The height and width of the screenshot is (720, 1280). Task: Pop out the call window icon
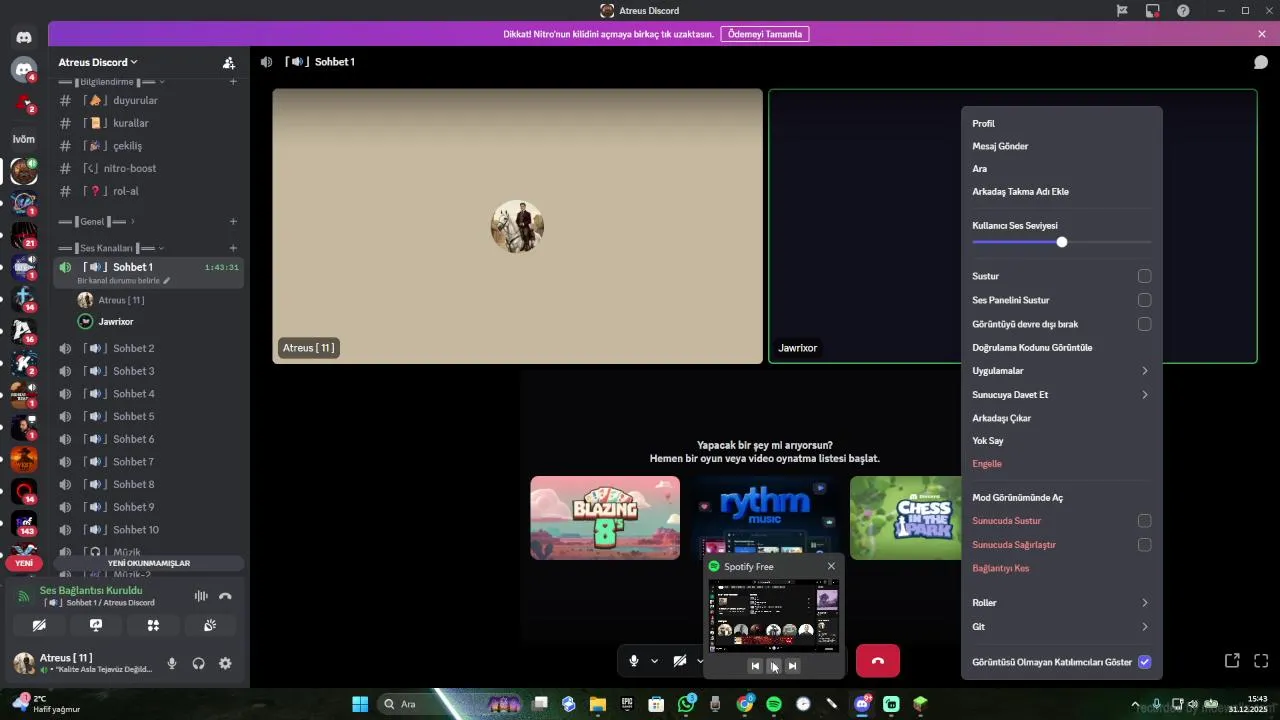point(1232,660)
